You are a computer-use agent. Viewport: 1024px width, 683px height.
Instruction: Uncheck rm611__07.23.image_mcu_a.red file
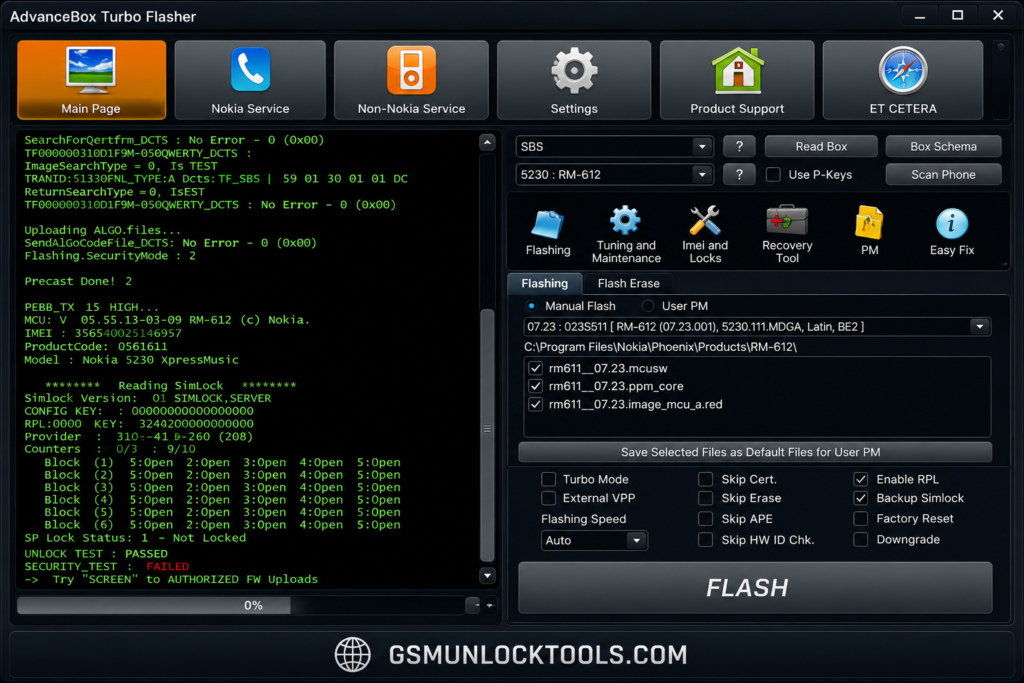[536, 404]
